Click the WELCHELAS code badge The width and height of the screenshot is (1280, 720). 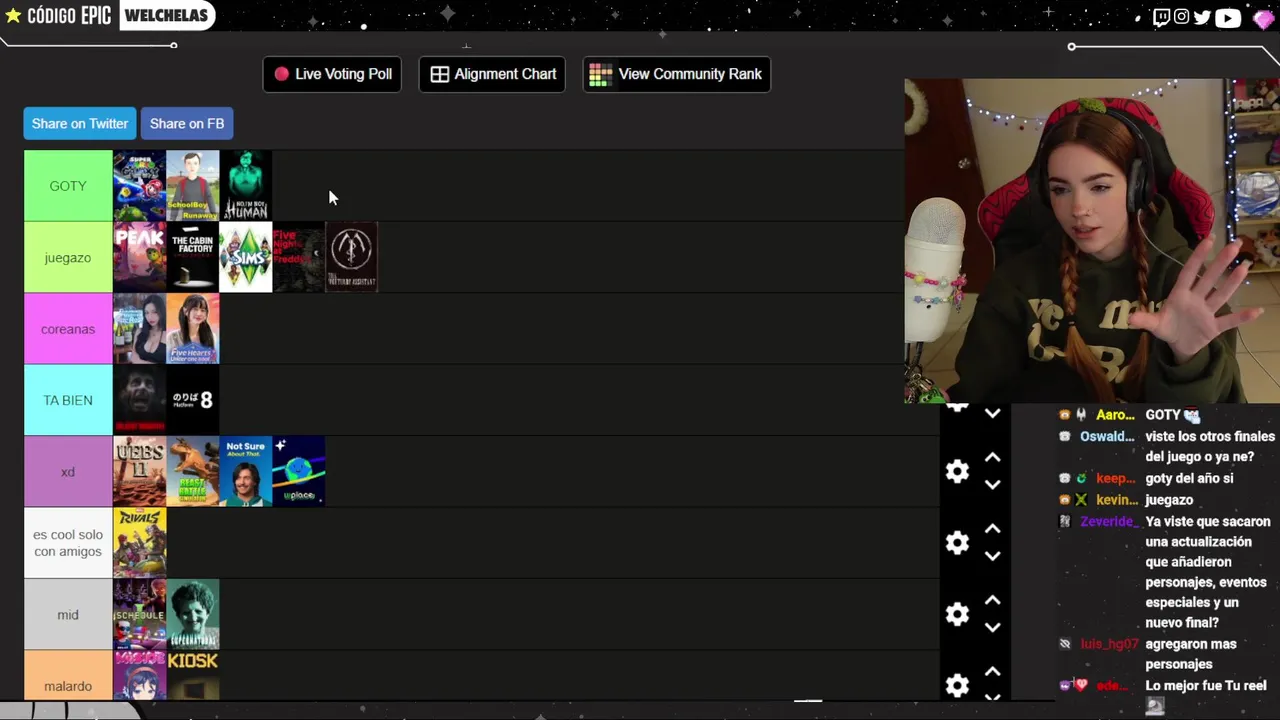[166, 15]
